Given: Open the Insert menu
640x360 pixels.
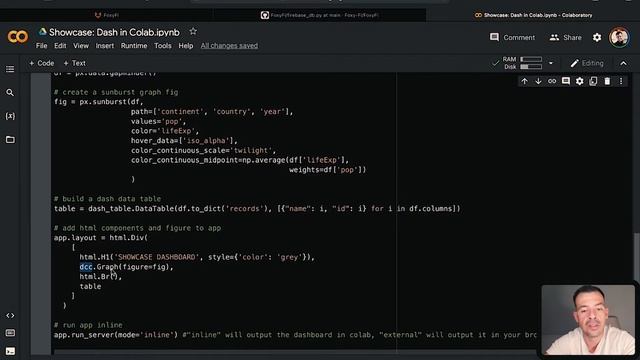Looking at the screenshot, I should 105,46.
